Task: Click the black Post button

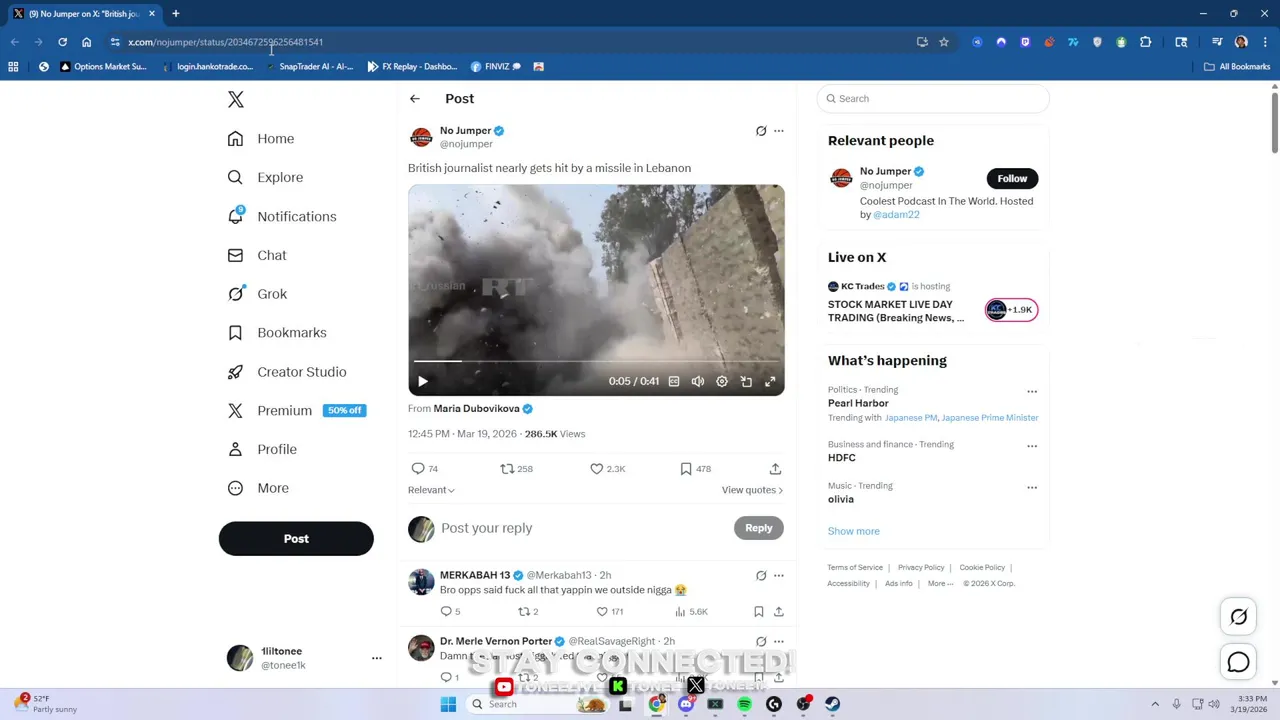Action: (x=296, y=538)
